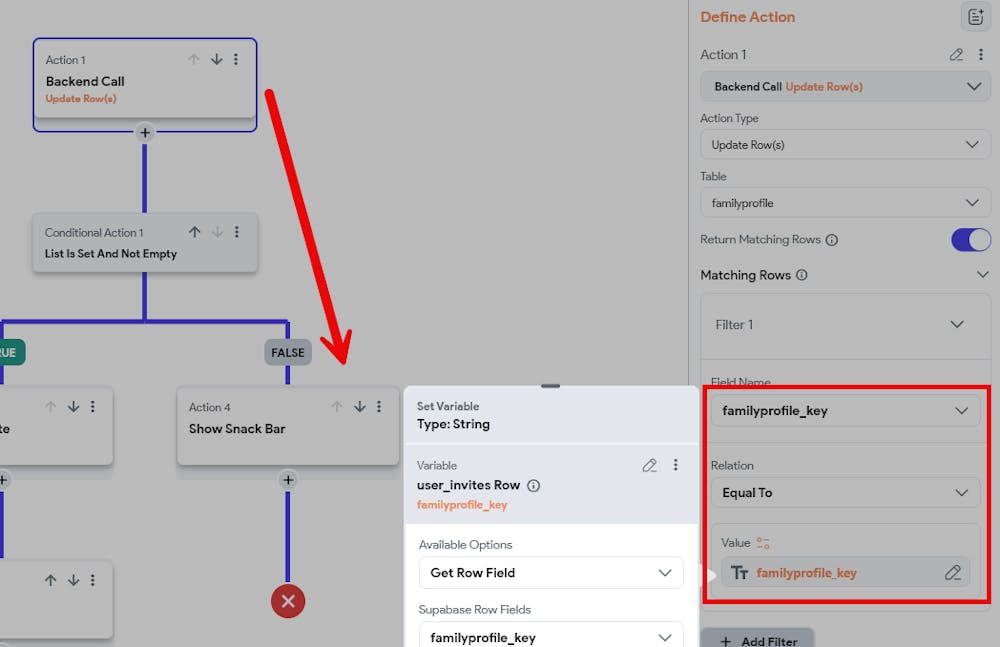Open the Table familyprofile dropdown
This screenshot has height=647, width=1000.
[845, 203]
